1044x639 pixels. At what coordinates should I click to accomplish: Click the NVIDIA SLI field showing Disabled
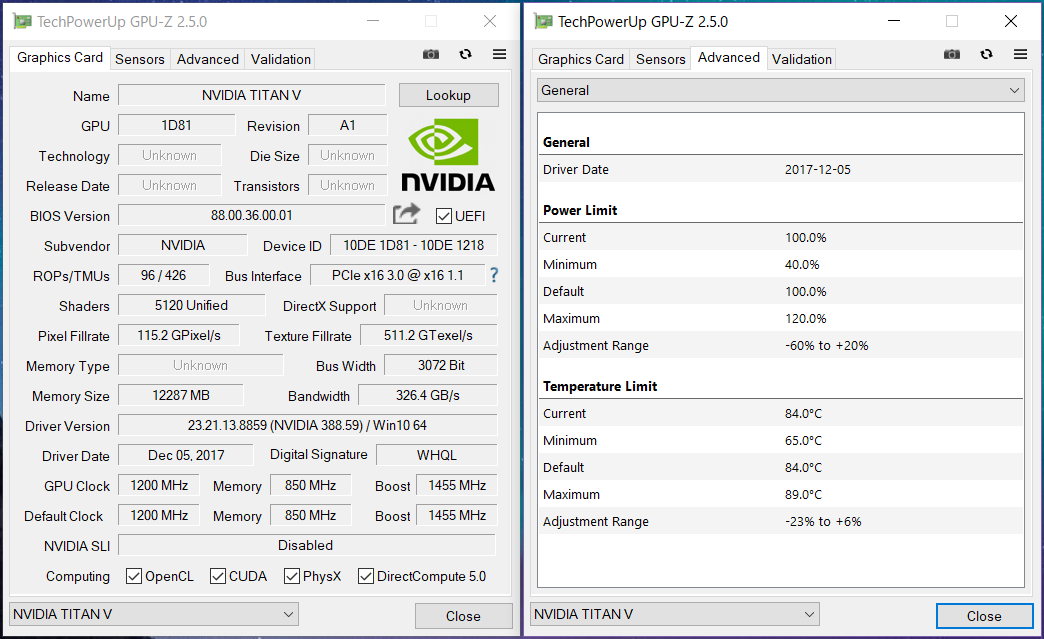[307, 545]
